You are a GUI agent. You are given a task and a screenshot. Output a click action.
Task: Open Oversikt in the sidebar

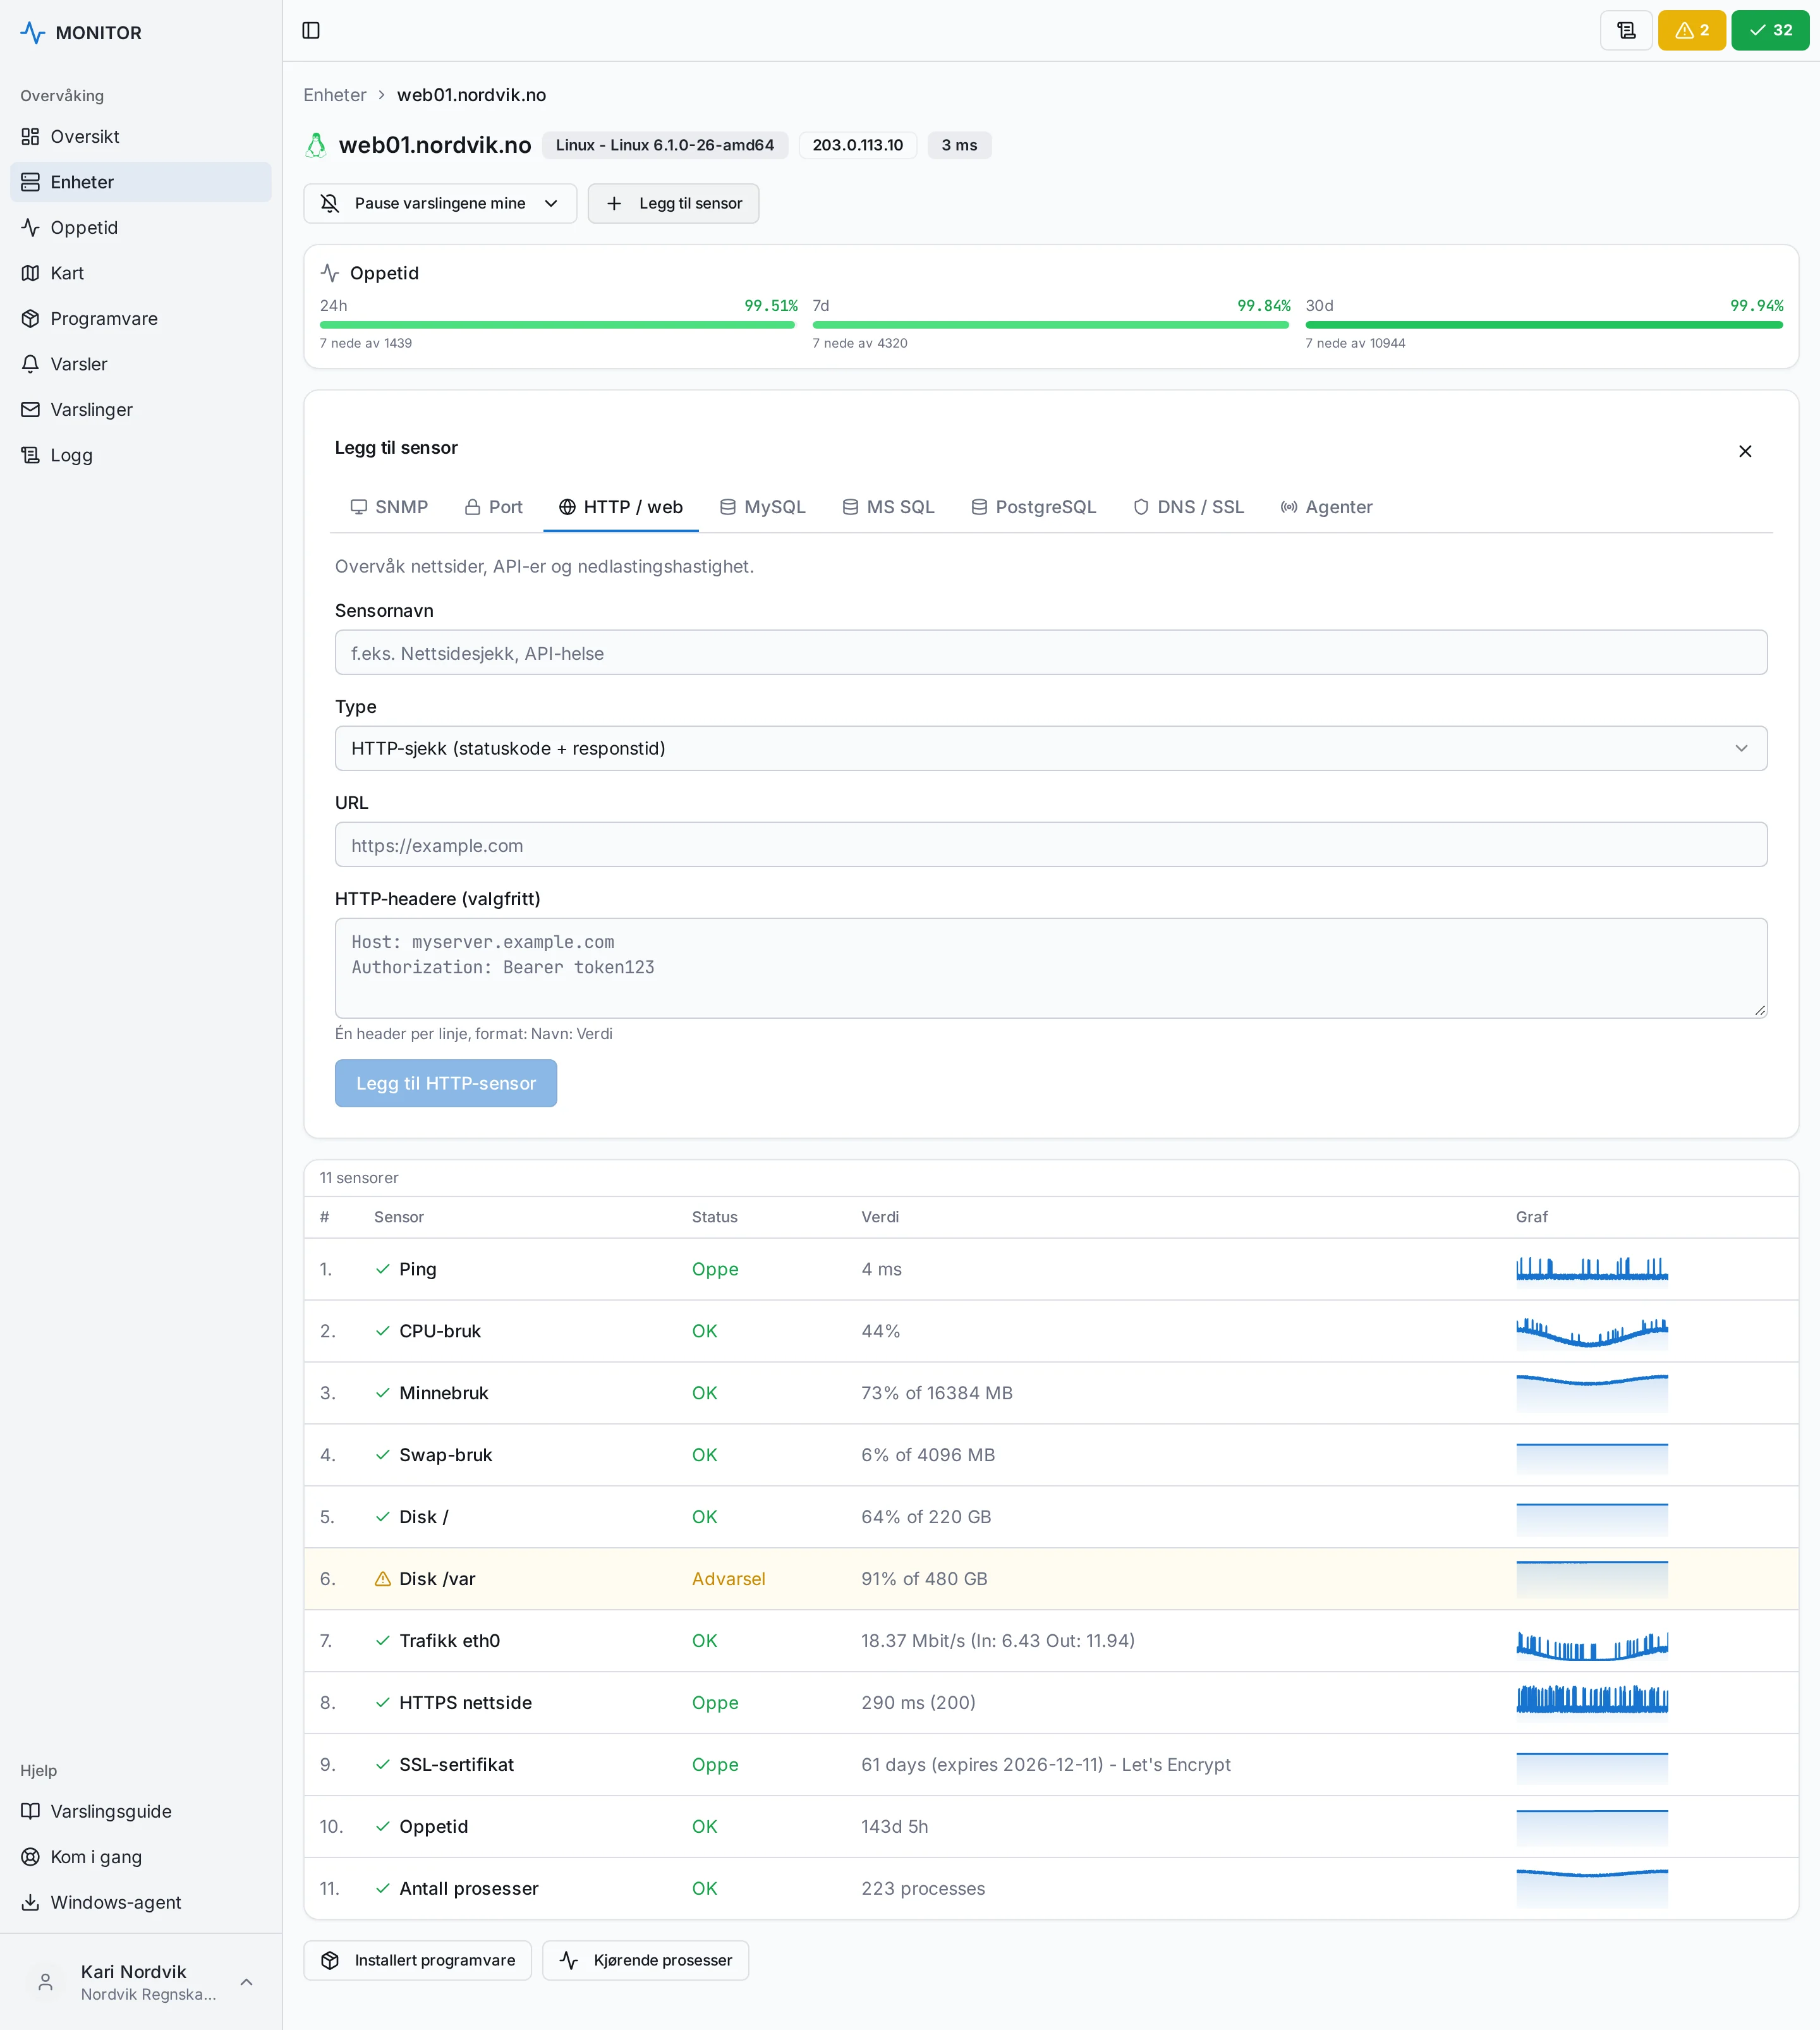coord(141,136)
